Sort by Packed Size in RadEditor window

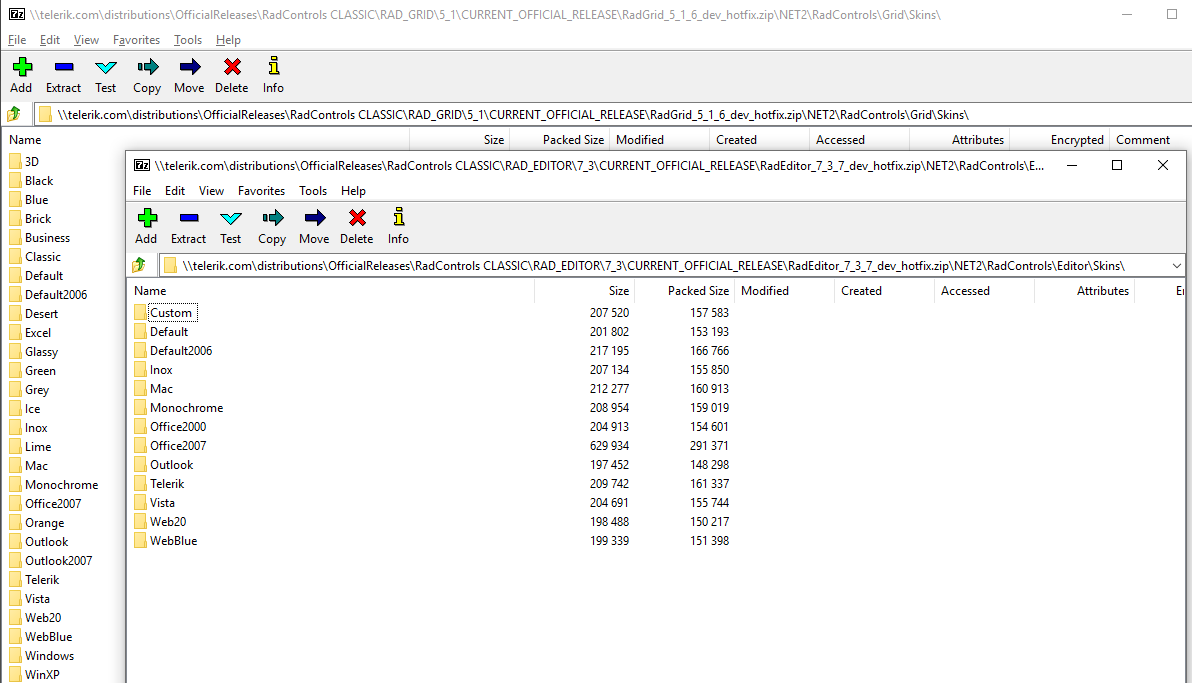(684, 291)
